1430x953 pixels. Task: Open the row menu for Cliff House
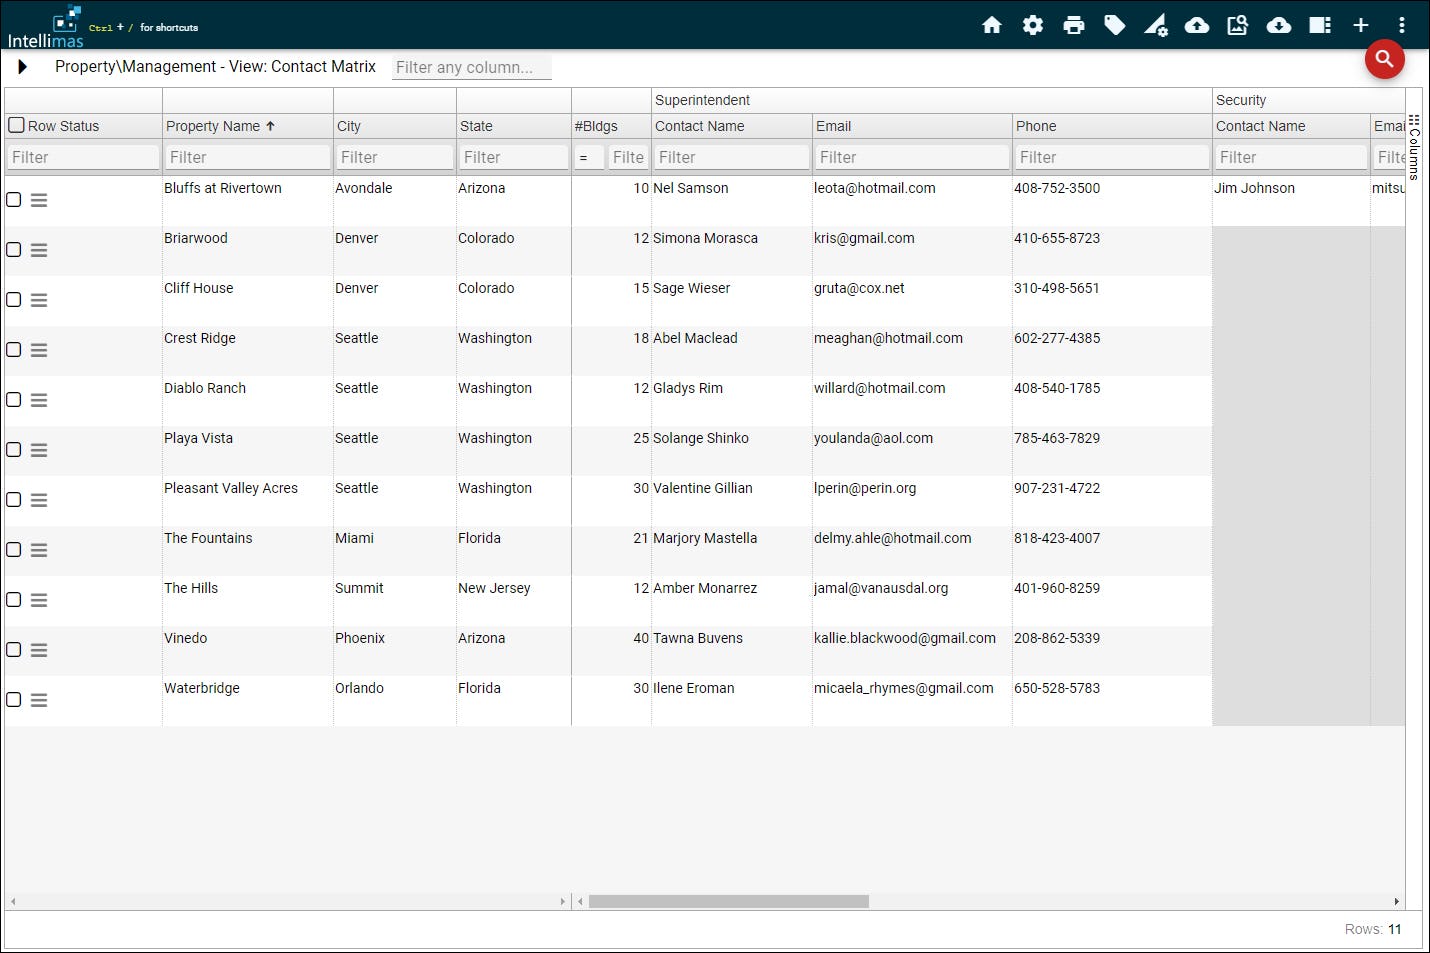(x=39, y=299)
